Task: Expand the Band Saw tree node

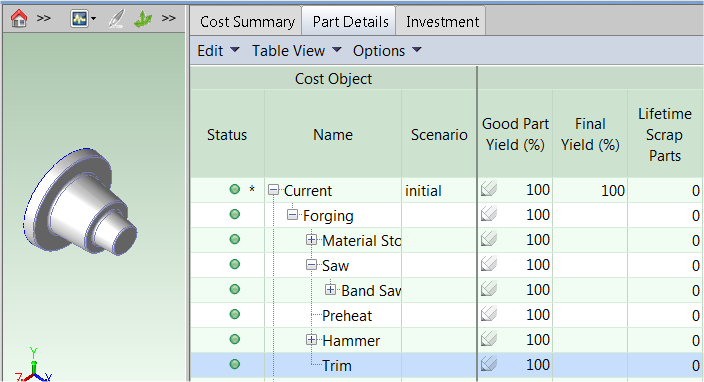Action: 330,290
